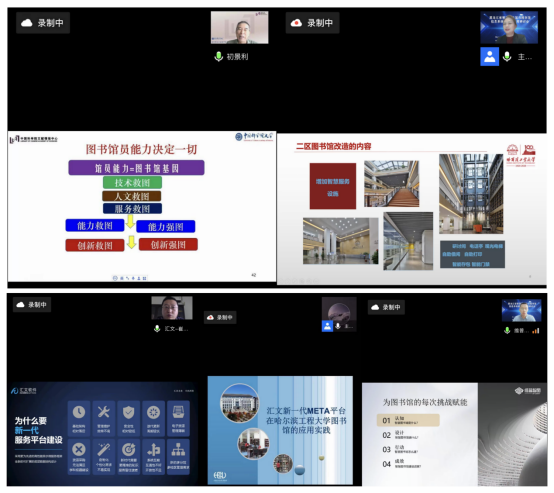The width and height of the screenshot is (554, 493).
Task: Click microphone icon next to 初景利
Action: coord(219,57)
